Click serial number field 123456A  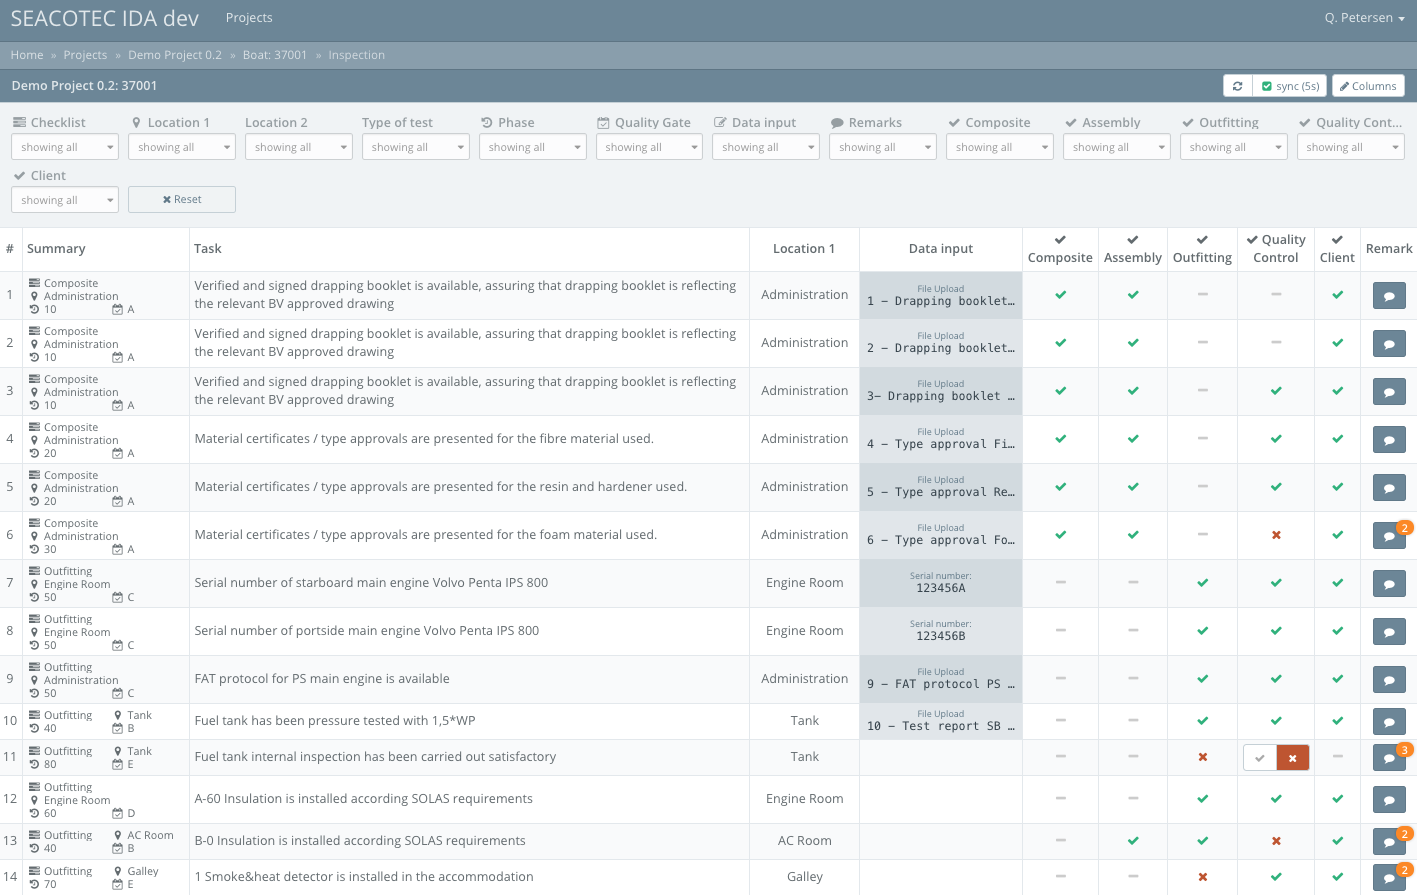941,584
